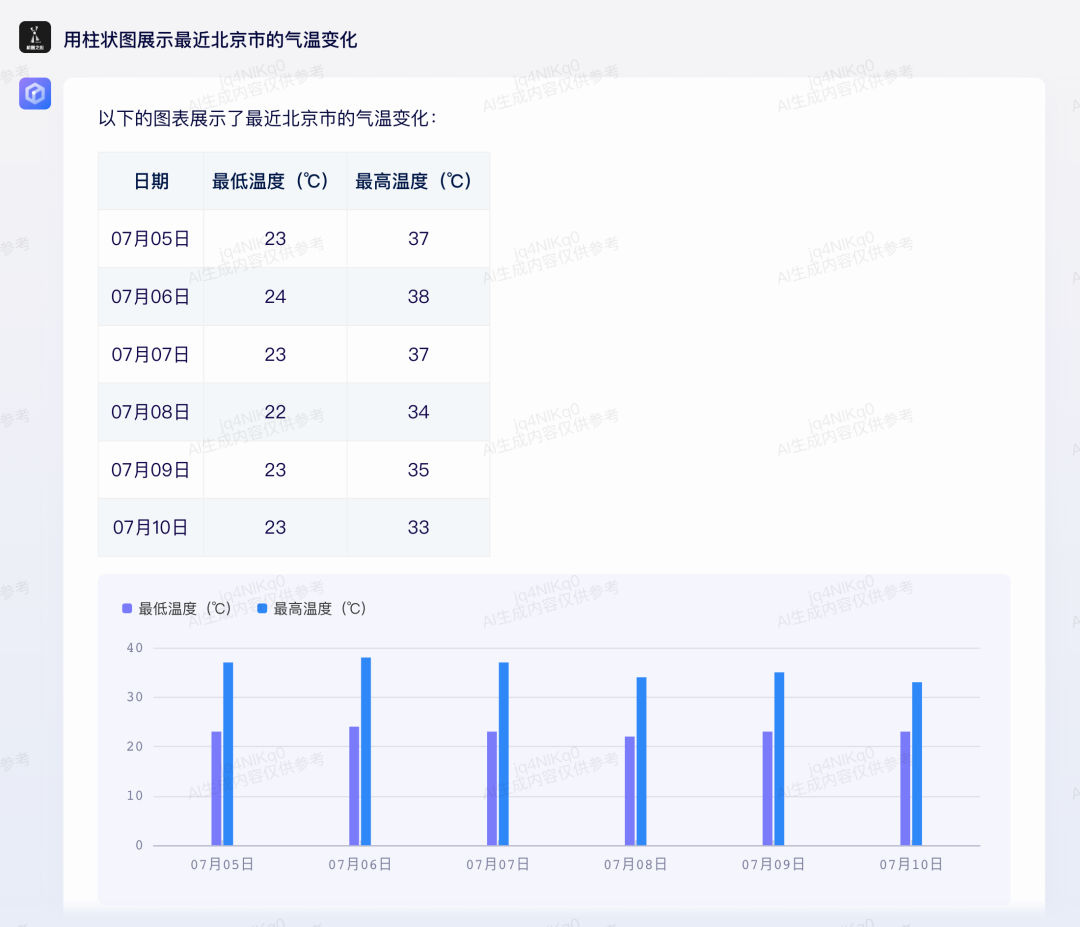Click the blue bar for 07月06日
The width and height of the screenshot is (1080, 927).
point(366,751)
